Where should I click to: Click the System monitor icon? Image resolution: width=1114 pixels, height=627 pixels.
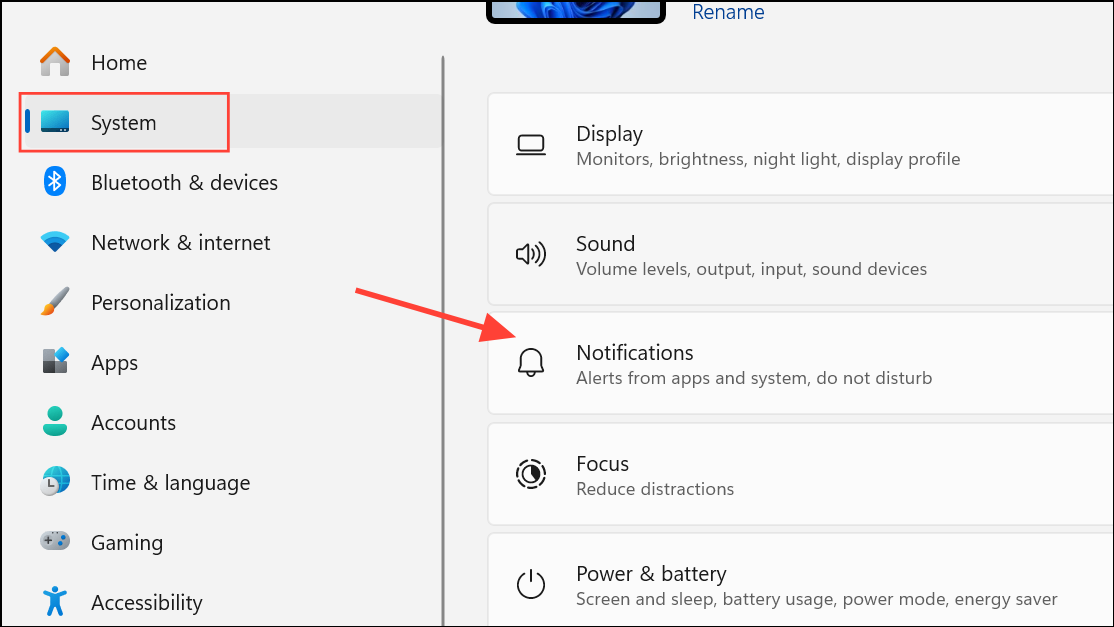[x=55, y=122]
